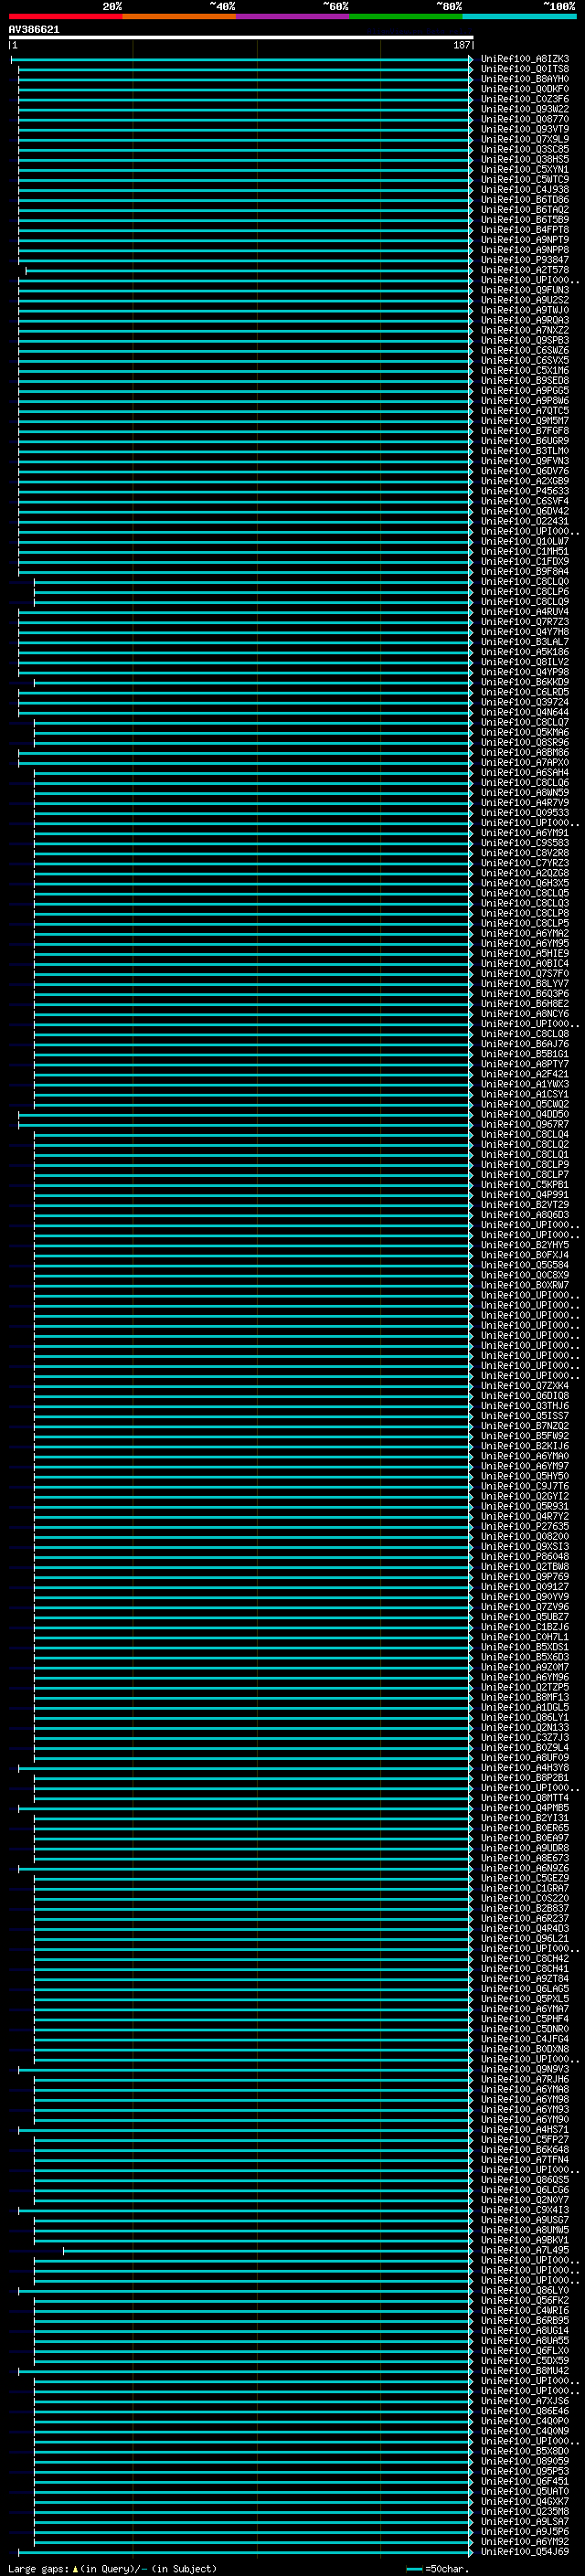This screenshot has height=2576, width=585.
Task: Open the UniRef100_C5XYN1 hit
Action: pyautogui.click(x=525, y=170)
